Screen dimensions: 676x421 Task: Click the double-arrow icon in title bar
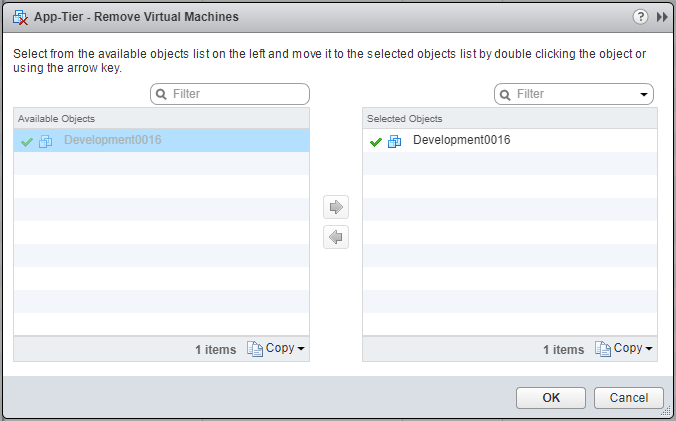[661, 18]
